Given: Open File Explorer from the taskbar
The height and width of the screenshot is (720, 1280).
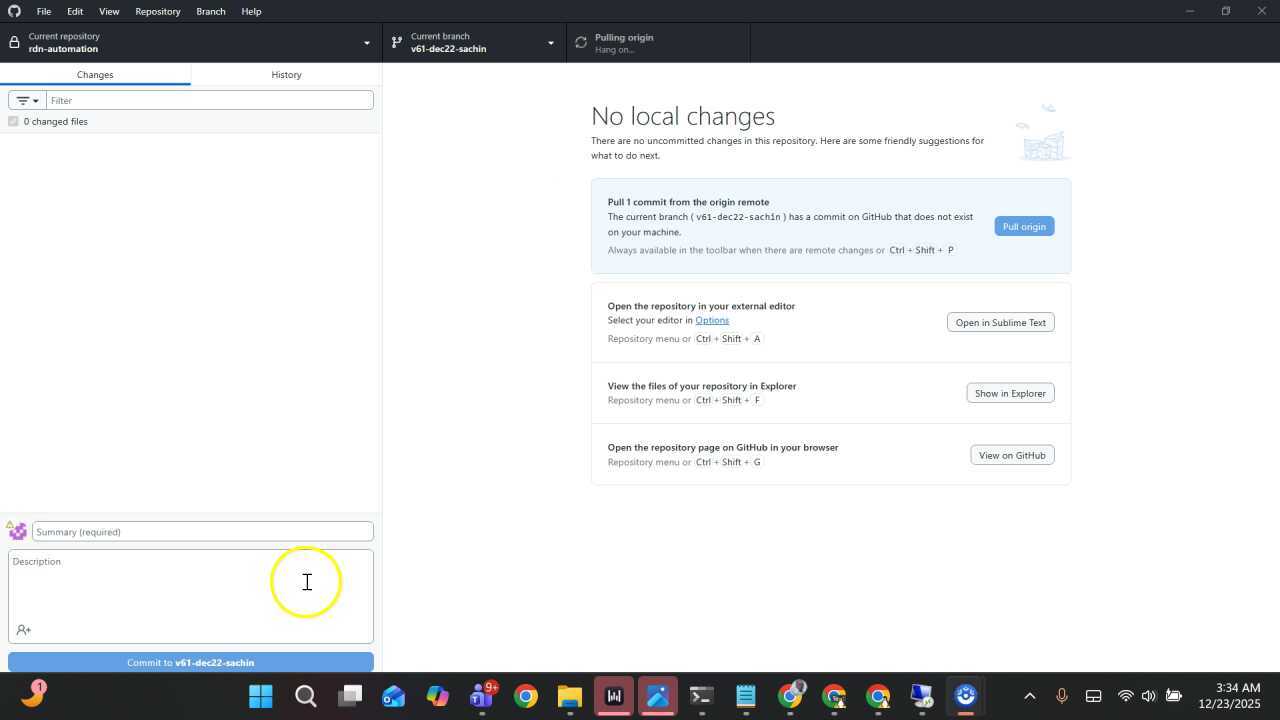Looking at the screenshot, I should click(569, 696).
